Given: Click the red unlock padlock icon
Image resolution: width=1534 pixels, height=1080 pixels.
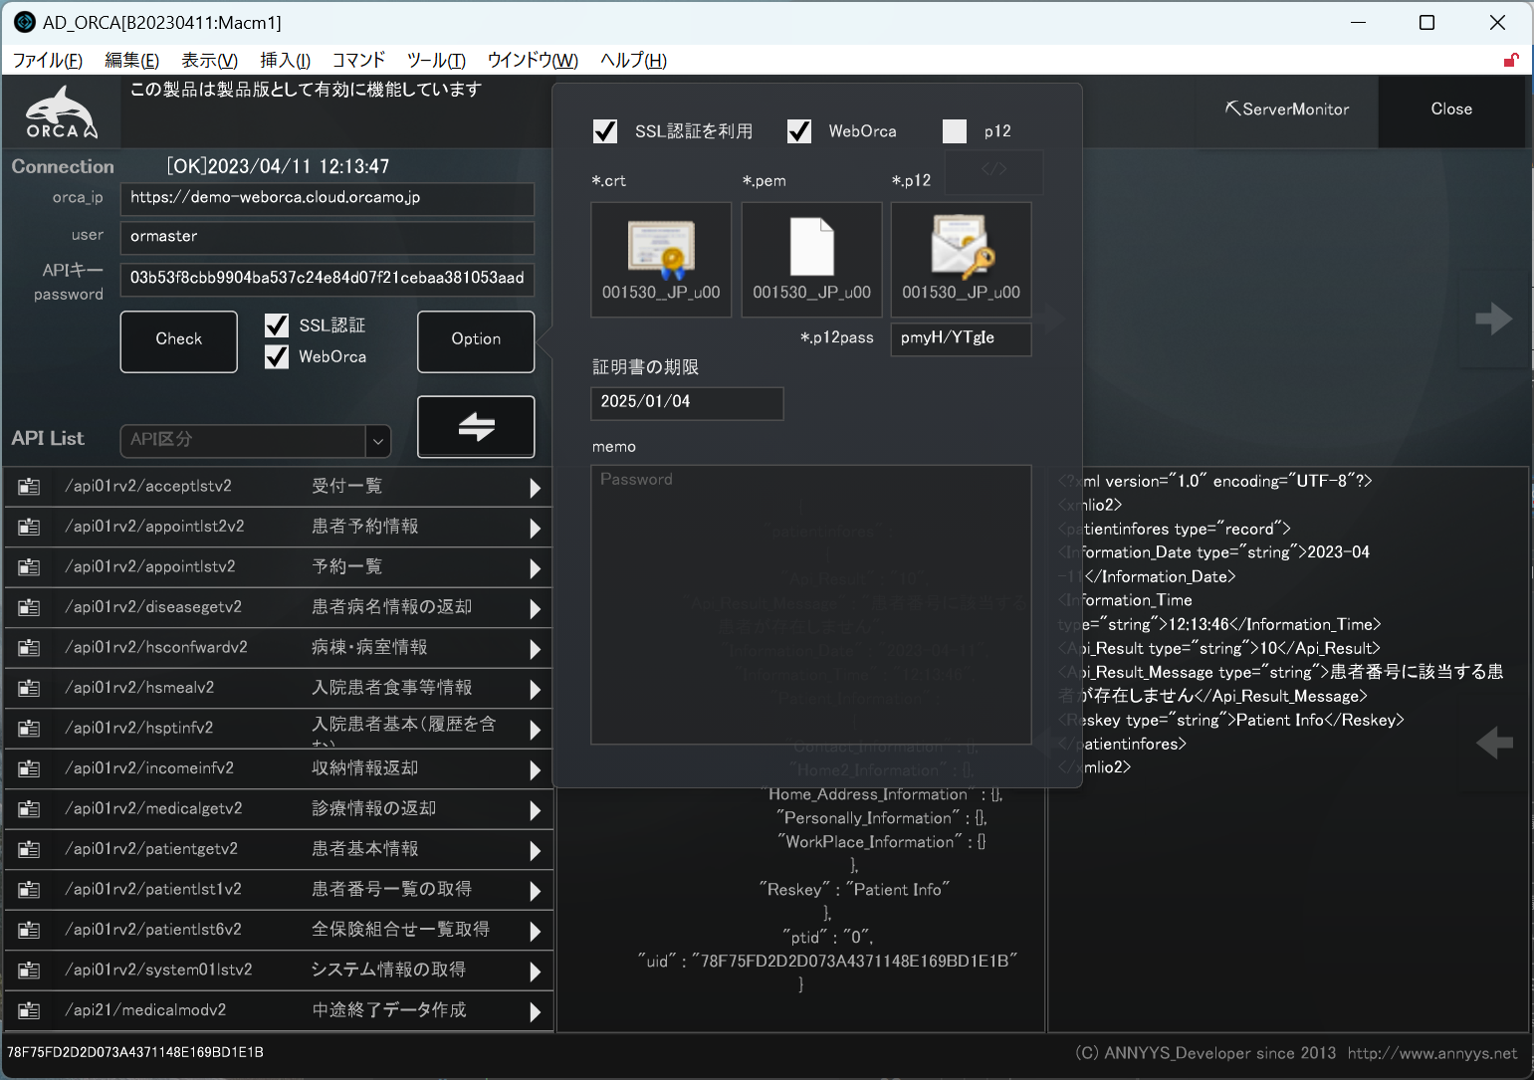Looking at the screenshot, I should (1511, 60).
